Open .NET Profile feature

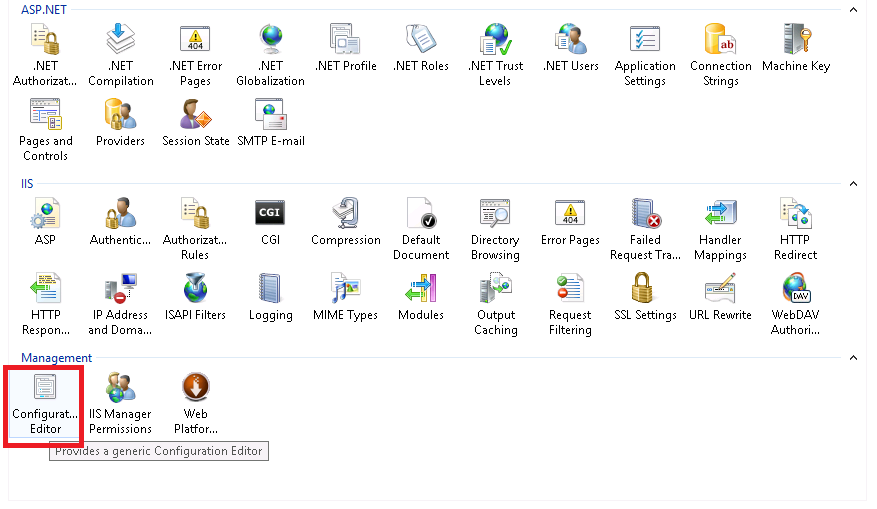346,48
